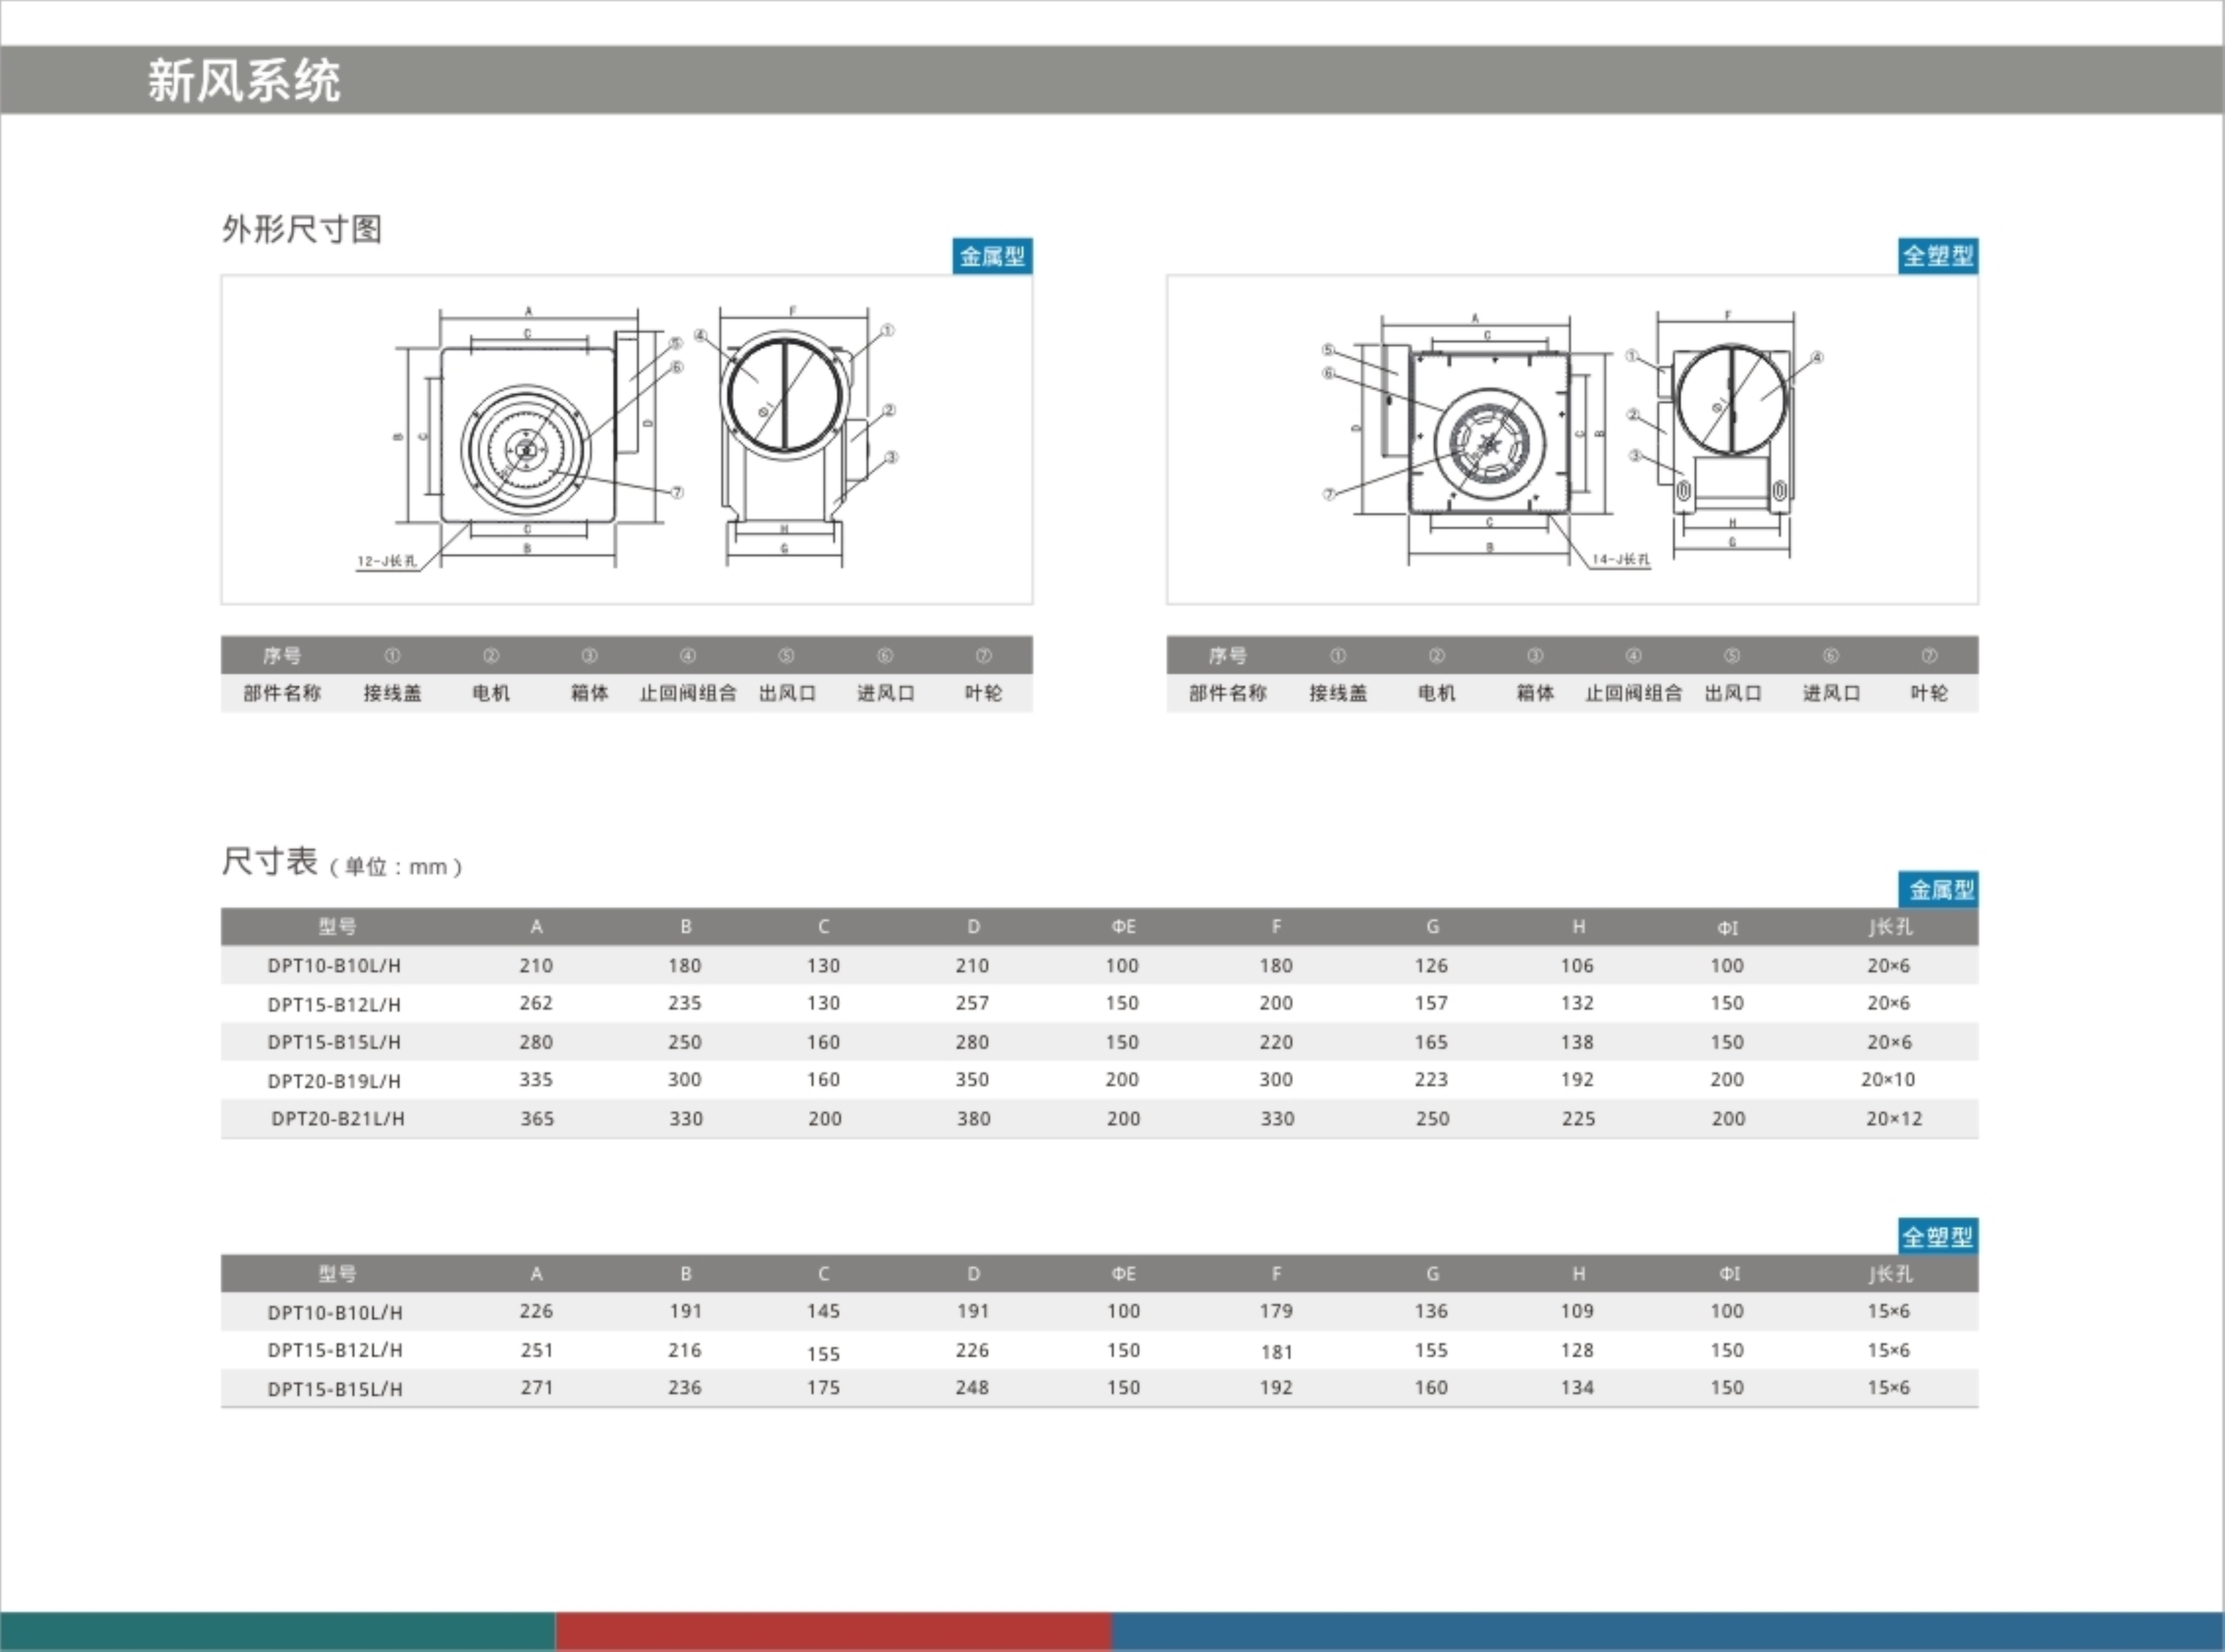Click the metal-type dimension drawing
Screen dimensions: 2225x1652
(626, 439)
